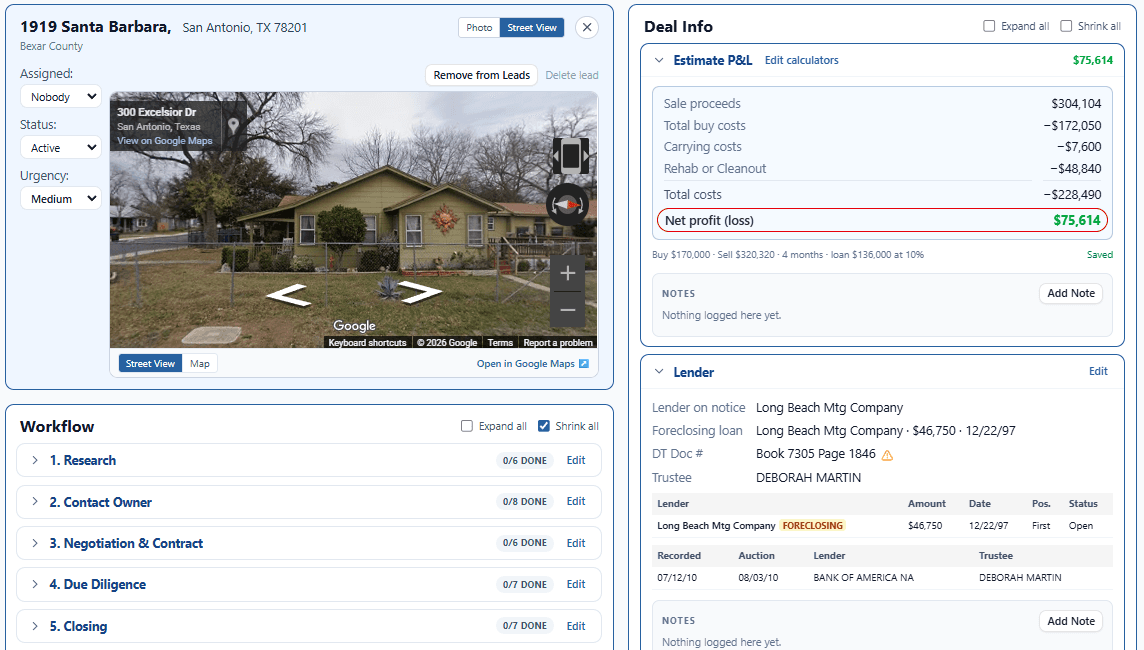
Task: Open the Street View Terms link
Action: [500, 343]
